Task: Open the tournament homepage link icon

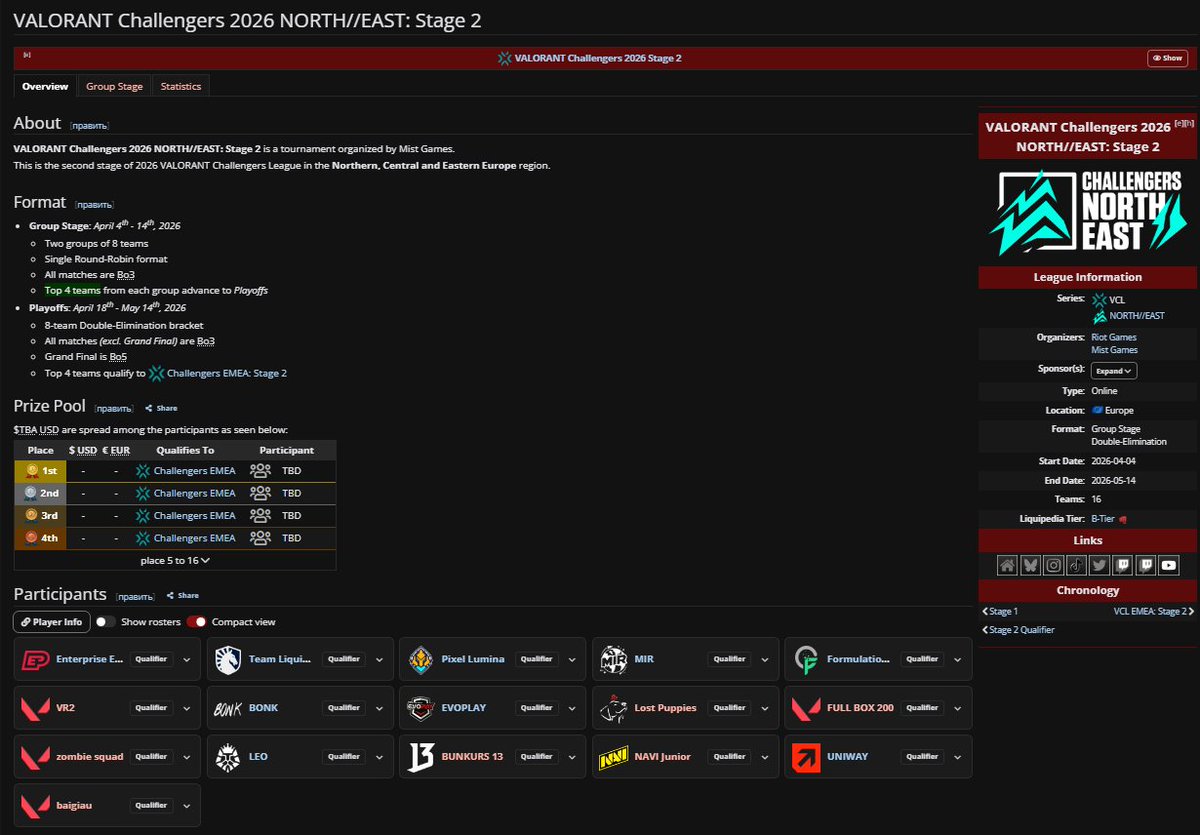Action: tap(1008, 565)
